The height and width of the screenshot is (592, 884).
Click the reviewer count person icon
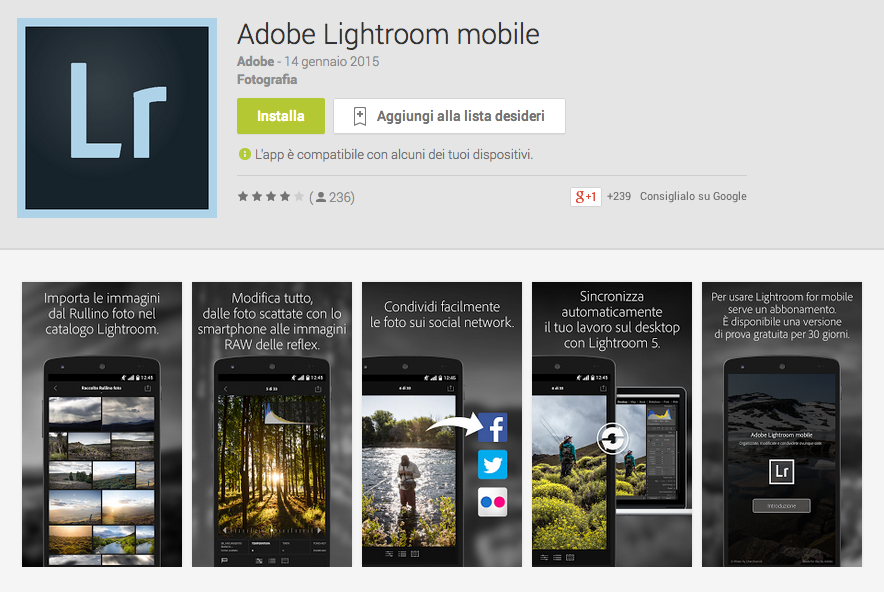(321, 197)
